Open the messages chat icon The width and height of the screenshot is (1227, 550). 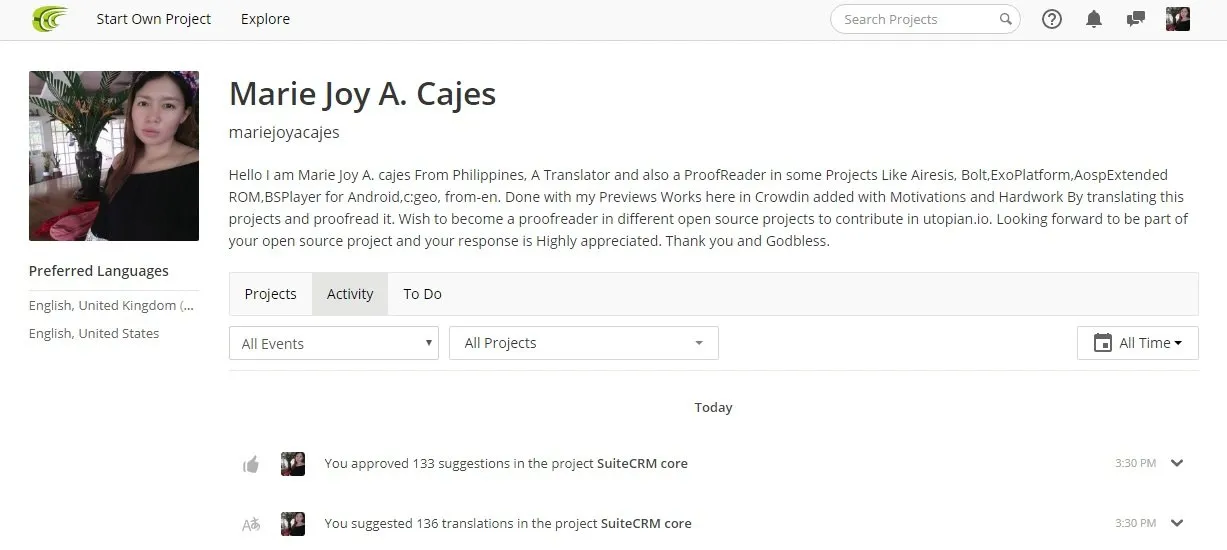coord(1135,19)
